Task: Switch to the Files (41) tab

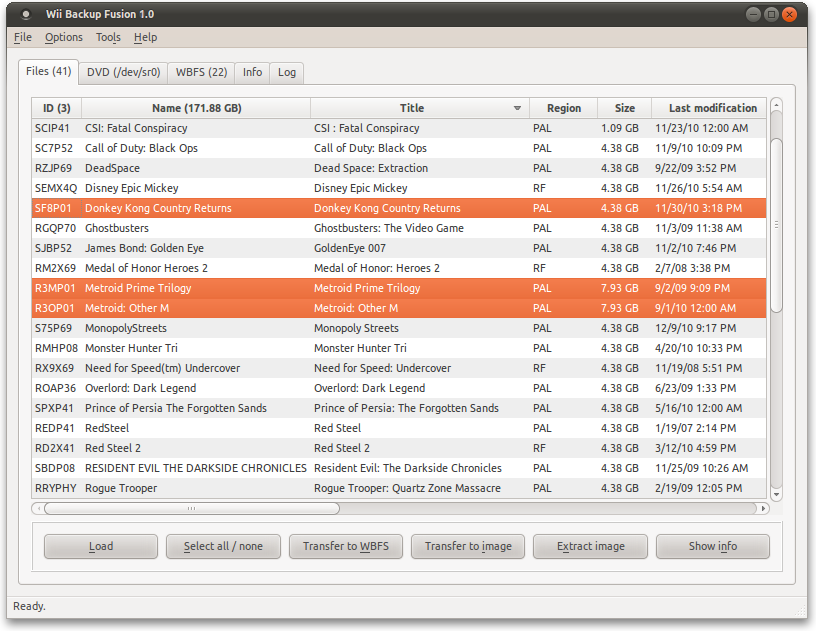Action: click(48, 71)
